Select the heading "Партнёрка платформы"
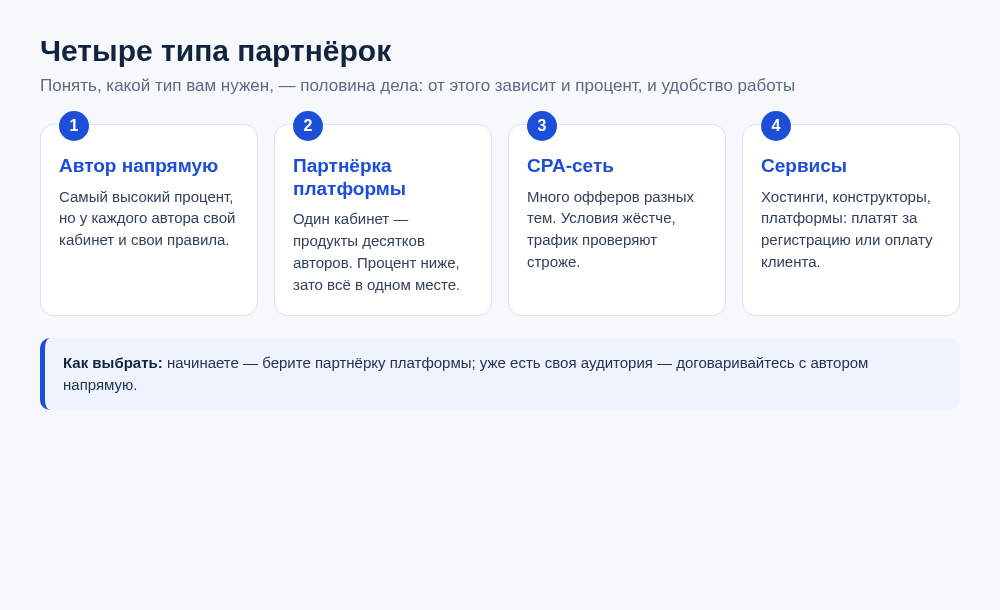 (x=349, y=177)
